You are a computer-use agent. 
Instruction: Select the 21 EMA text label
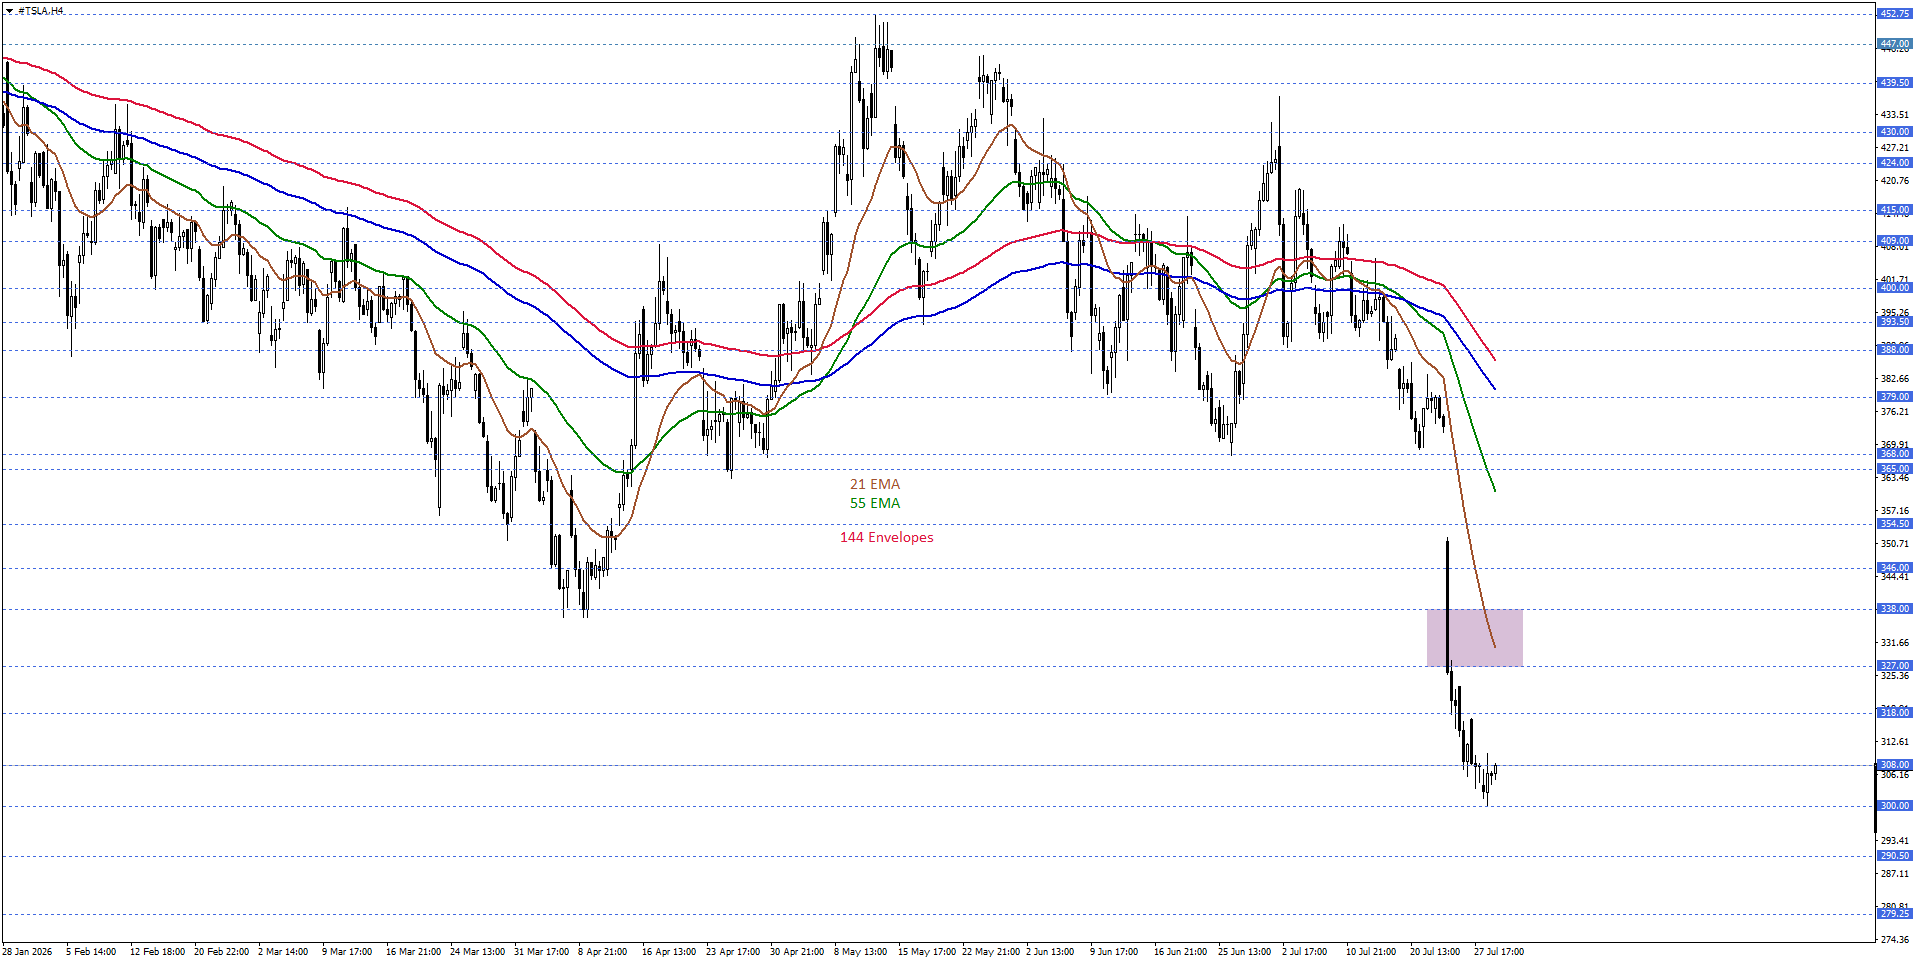[875, 484]
